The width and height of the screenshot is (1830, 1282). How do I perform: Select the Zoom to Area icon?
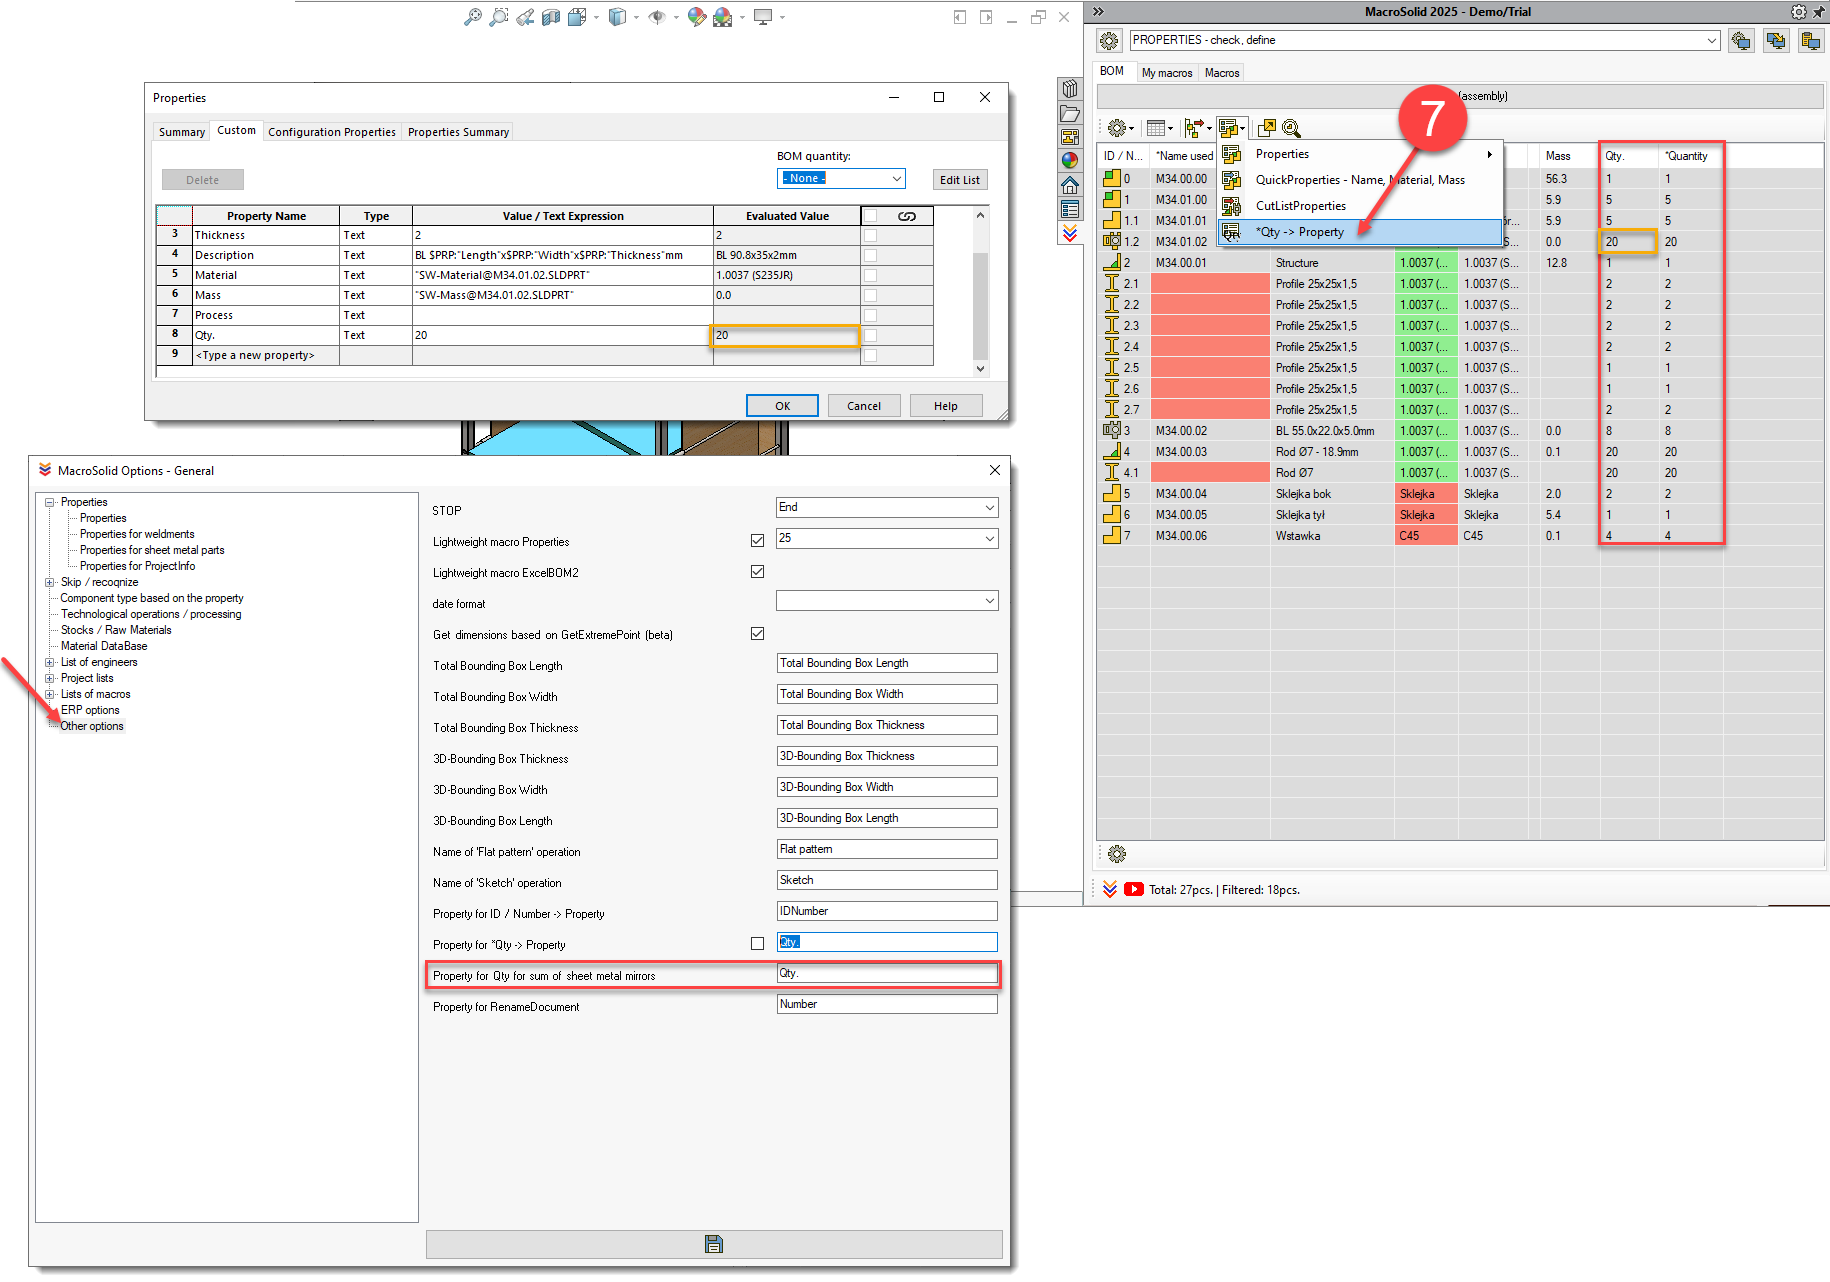click(499, 17)
